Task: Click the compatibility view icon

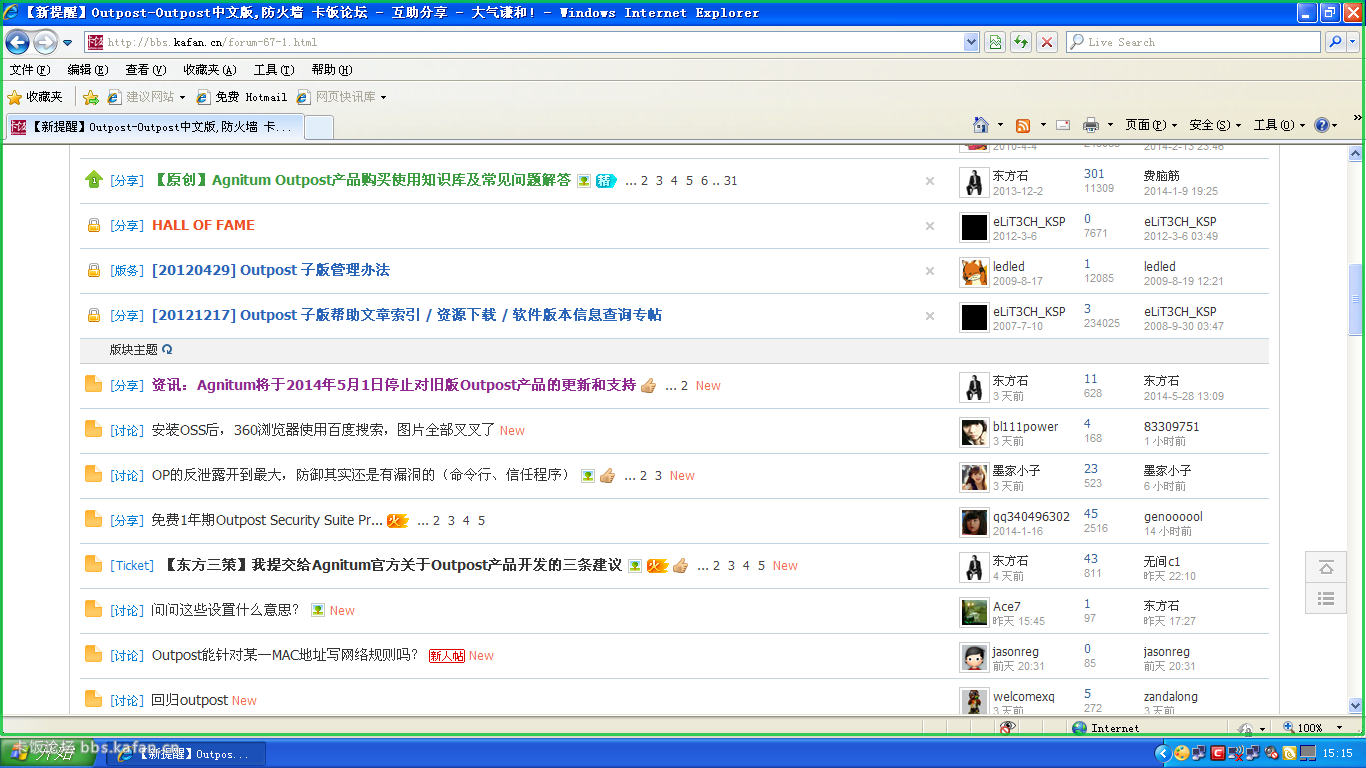Action: [995, 42]
